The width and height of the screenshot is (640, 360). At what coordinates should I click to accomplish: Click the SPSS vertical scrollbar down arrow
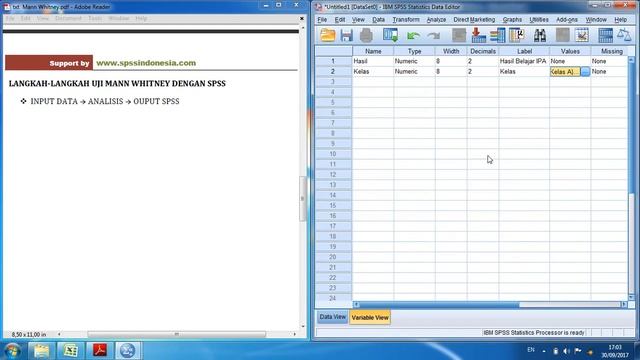[631, 297]
